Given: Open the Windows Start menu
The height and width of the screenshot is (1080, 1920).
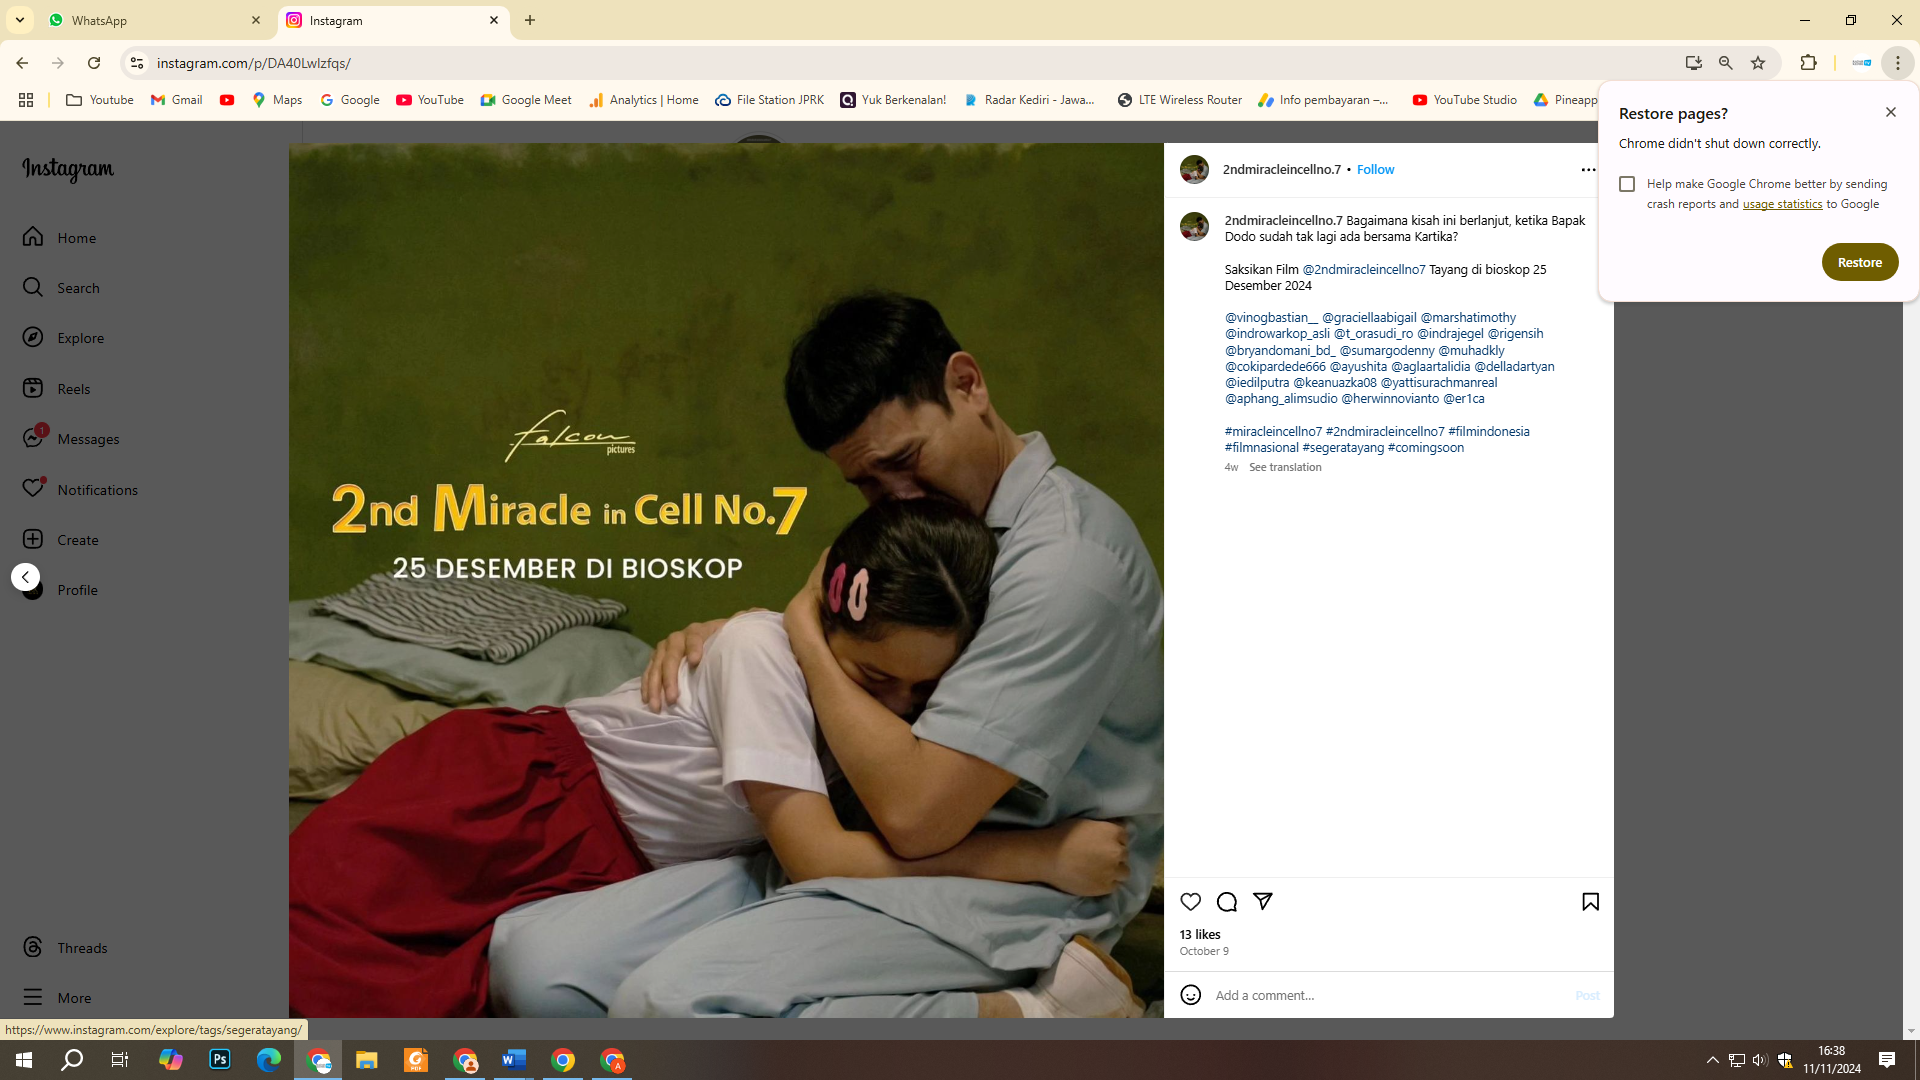Looking at the screenshot, I should click(24, 1060).
